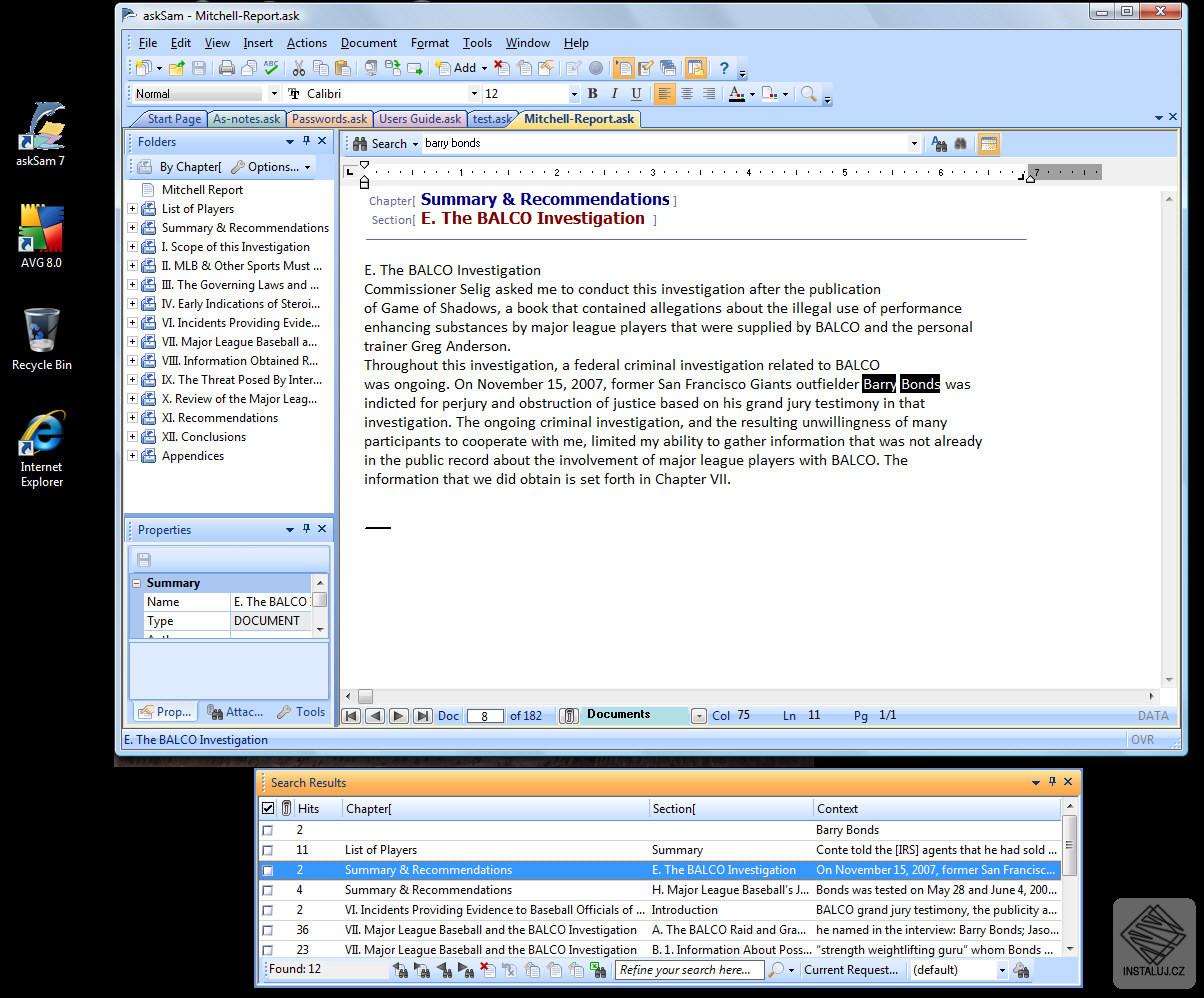Check the box for H. Major League Baseball's result row

267,890
